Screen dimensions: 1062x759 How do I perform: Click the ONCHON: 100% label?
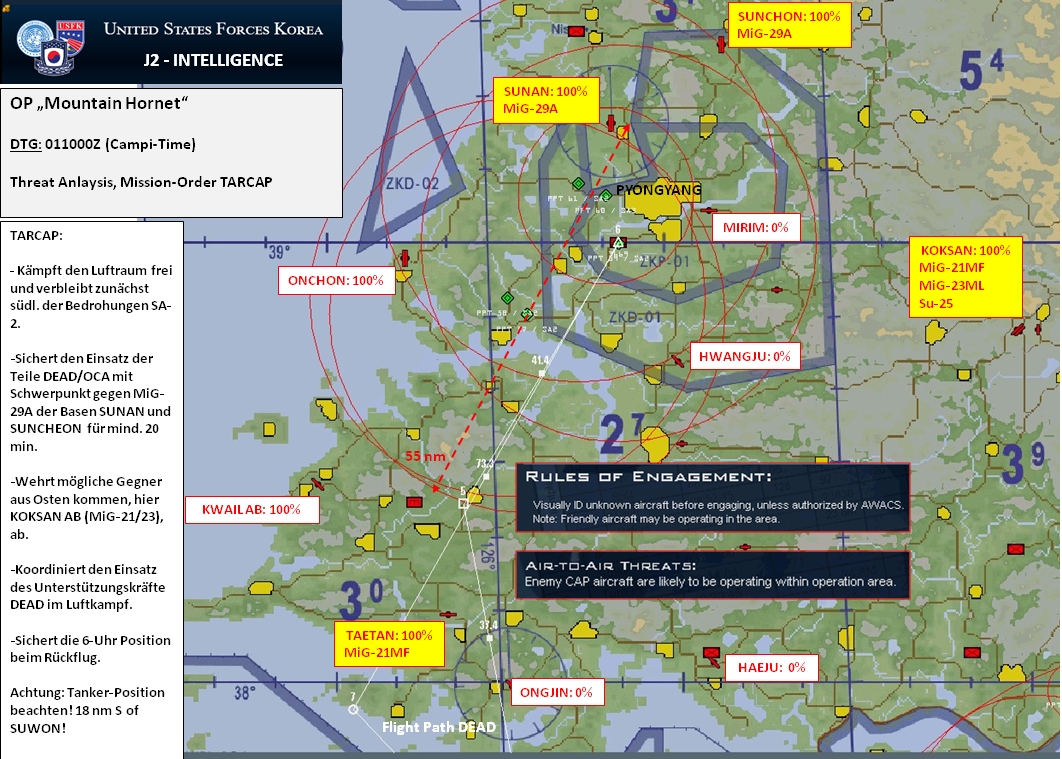coord(337,280)
